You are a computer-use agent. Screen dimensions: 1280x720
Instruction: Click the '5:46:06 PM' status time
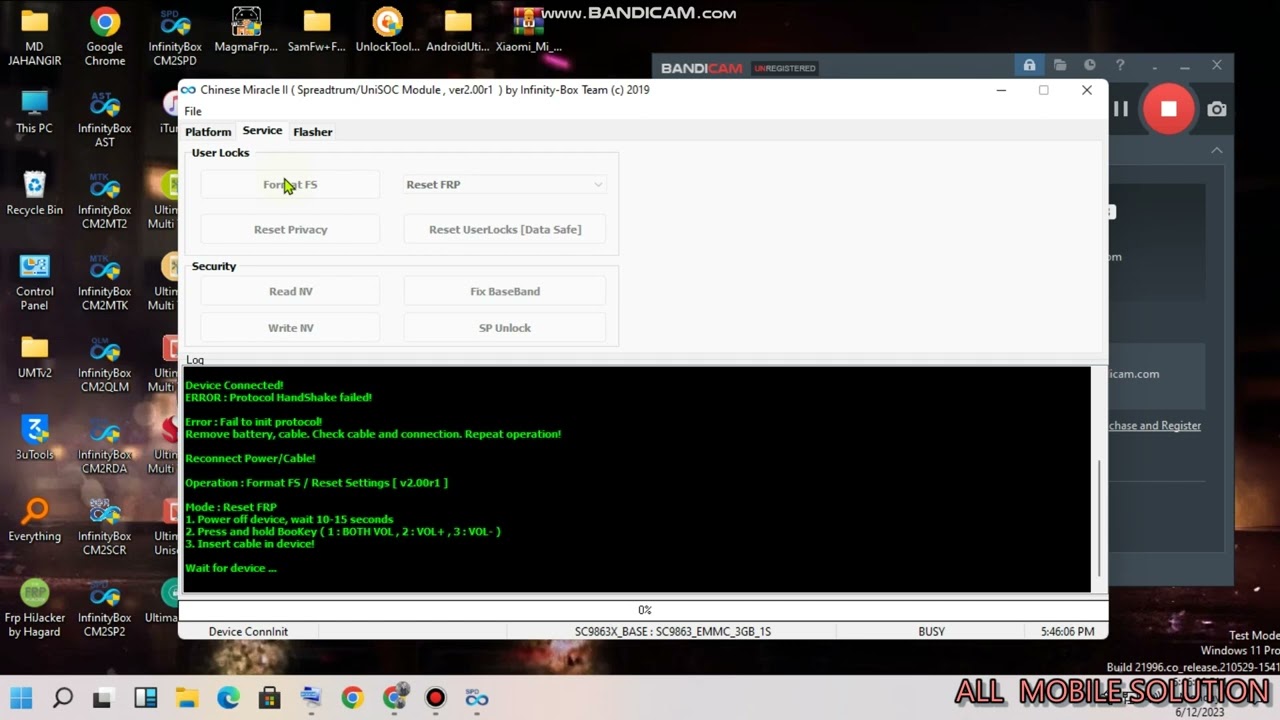[1067, 631]
